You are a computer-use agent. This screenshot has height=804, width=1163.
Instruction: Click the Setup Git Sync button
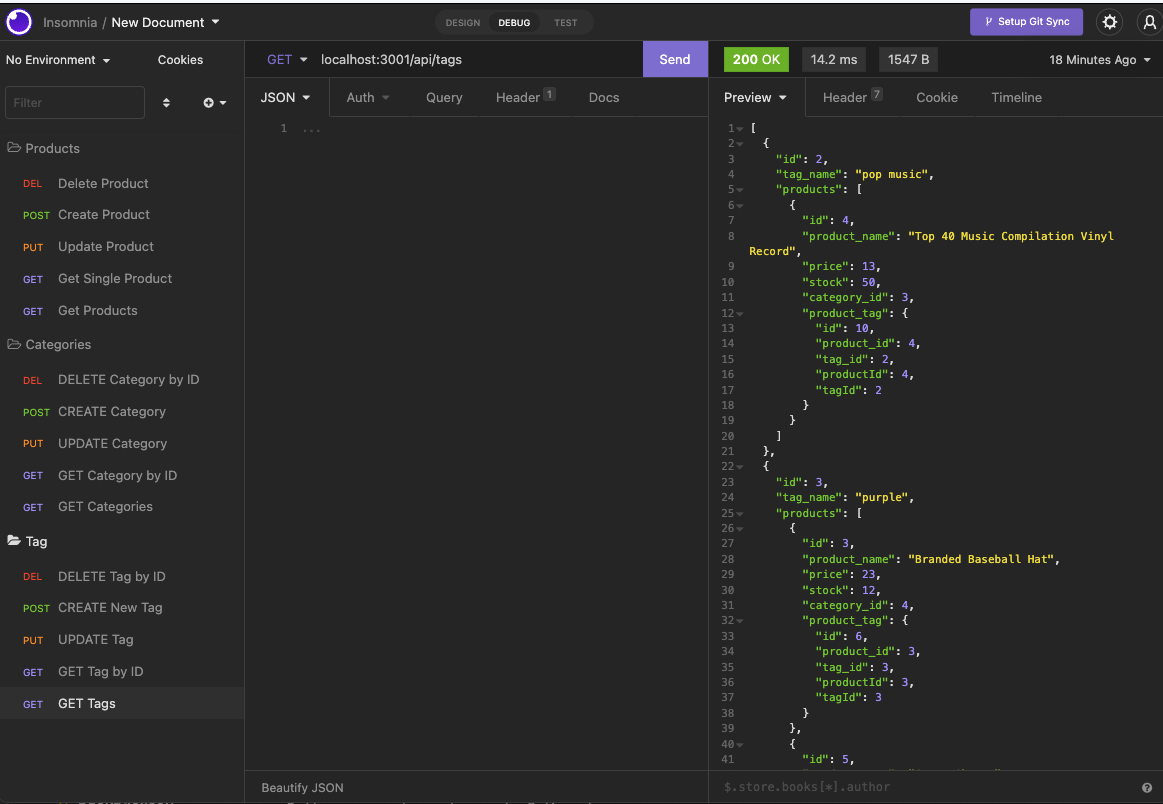(x=1026, y=21)
